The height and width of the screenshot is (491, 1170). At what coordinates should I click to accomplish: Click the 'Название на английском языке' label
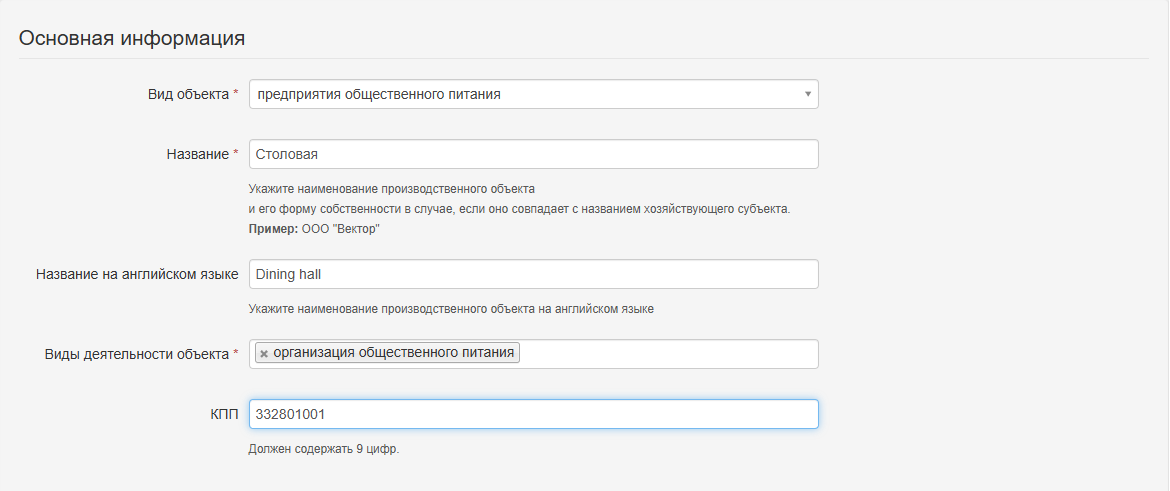coord(137,274)
